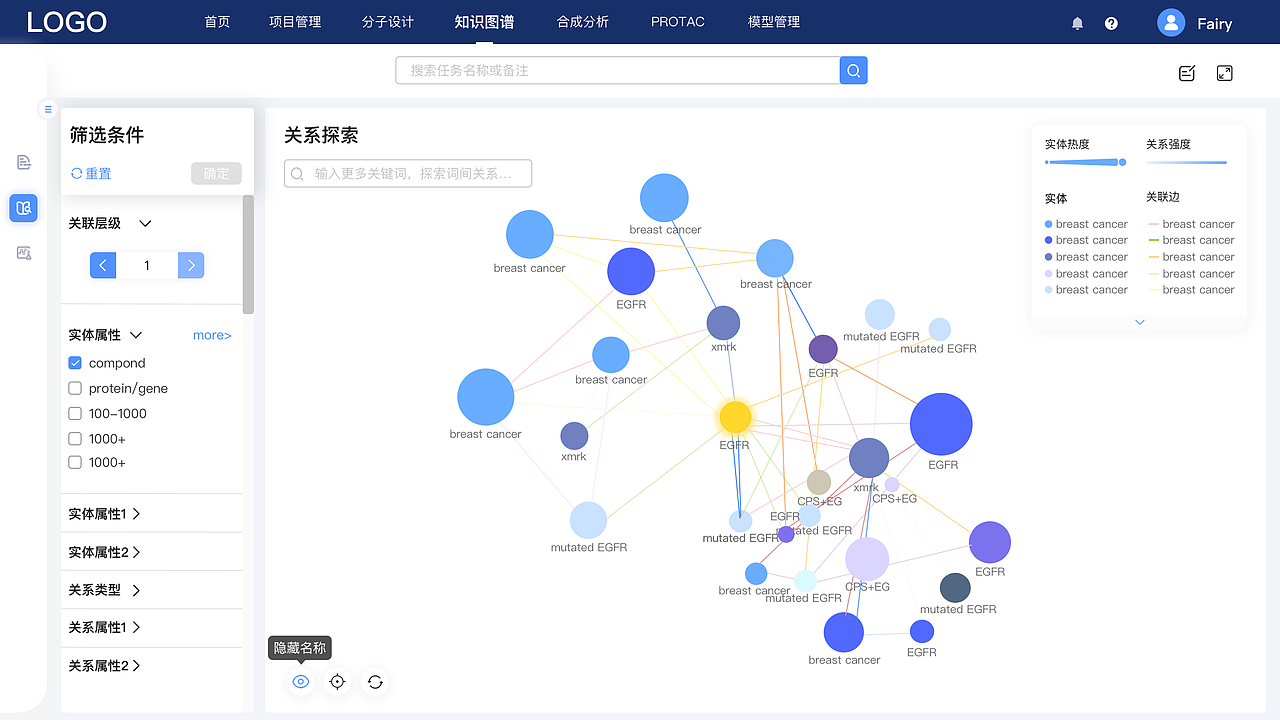The height and width of the screenshot is (720, 1280).
Task: Uncheck the compond checkbox
Action: [x=75, y=363]
